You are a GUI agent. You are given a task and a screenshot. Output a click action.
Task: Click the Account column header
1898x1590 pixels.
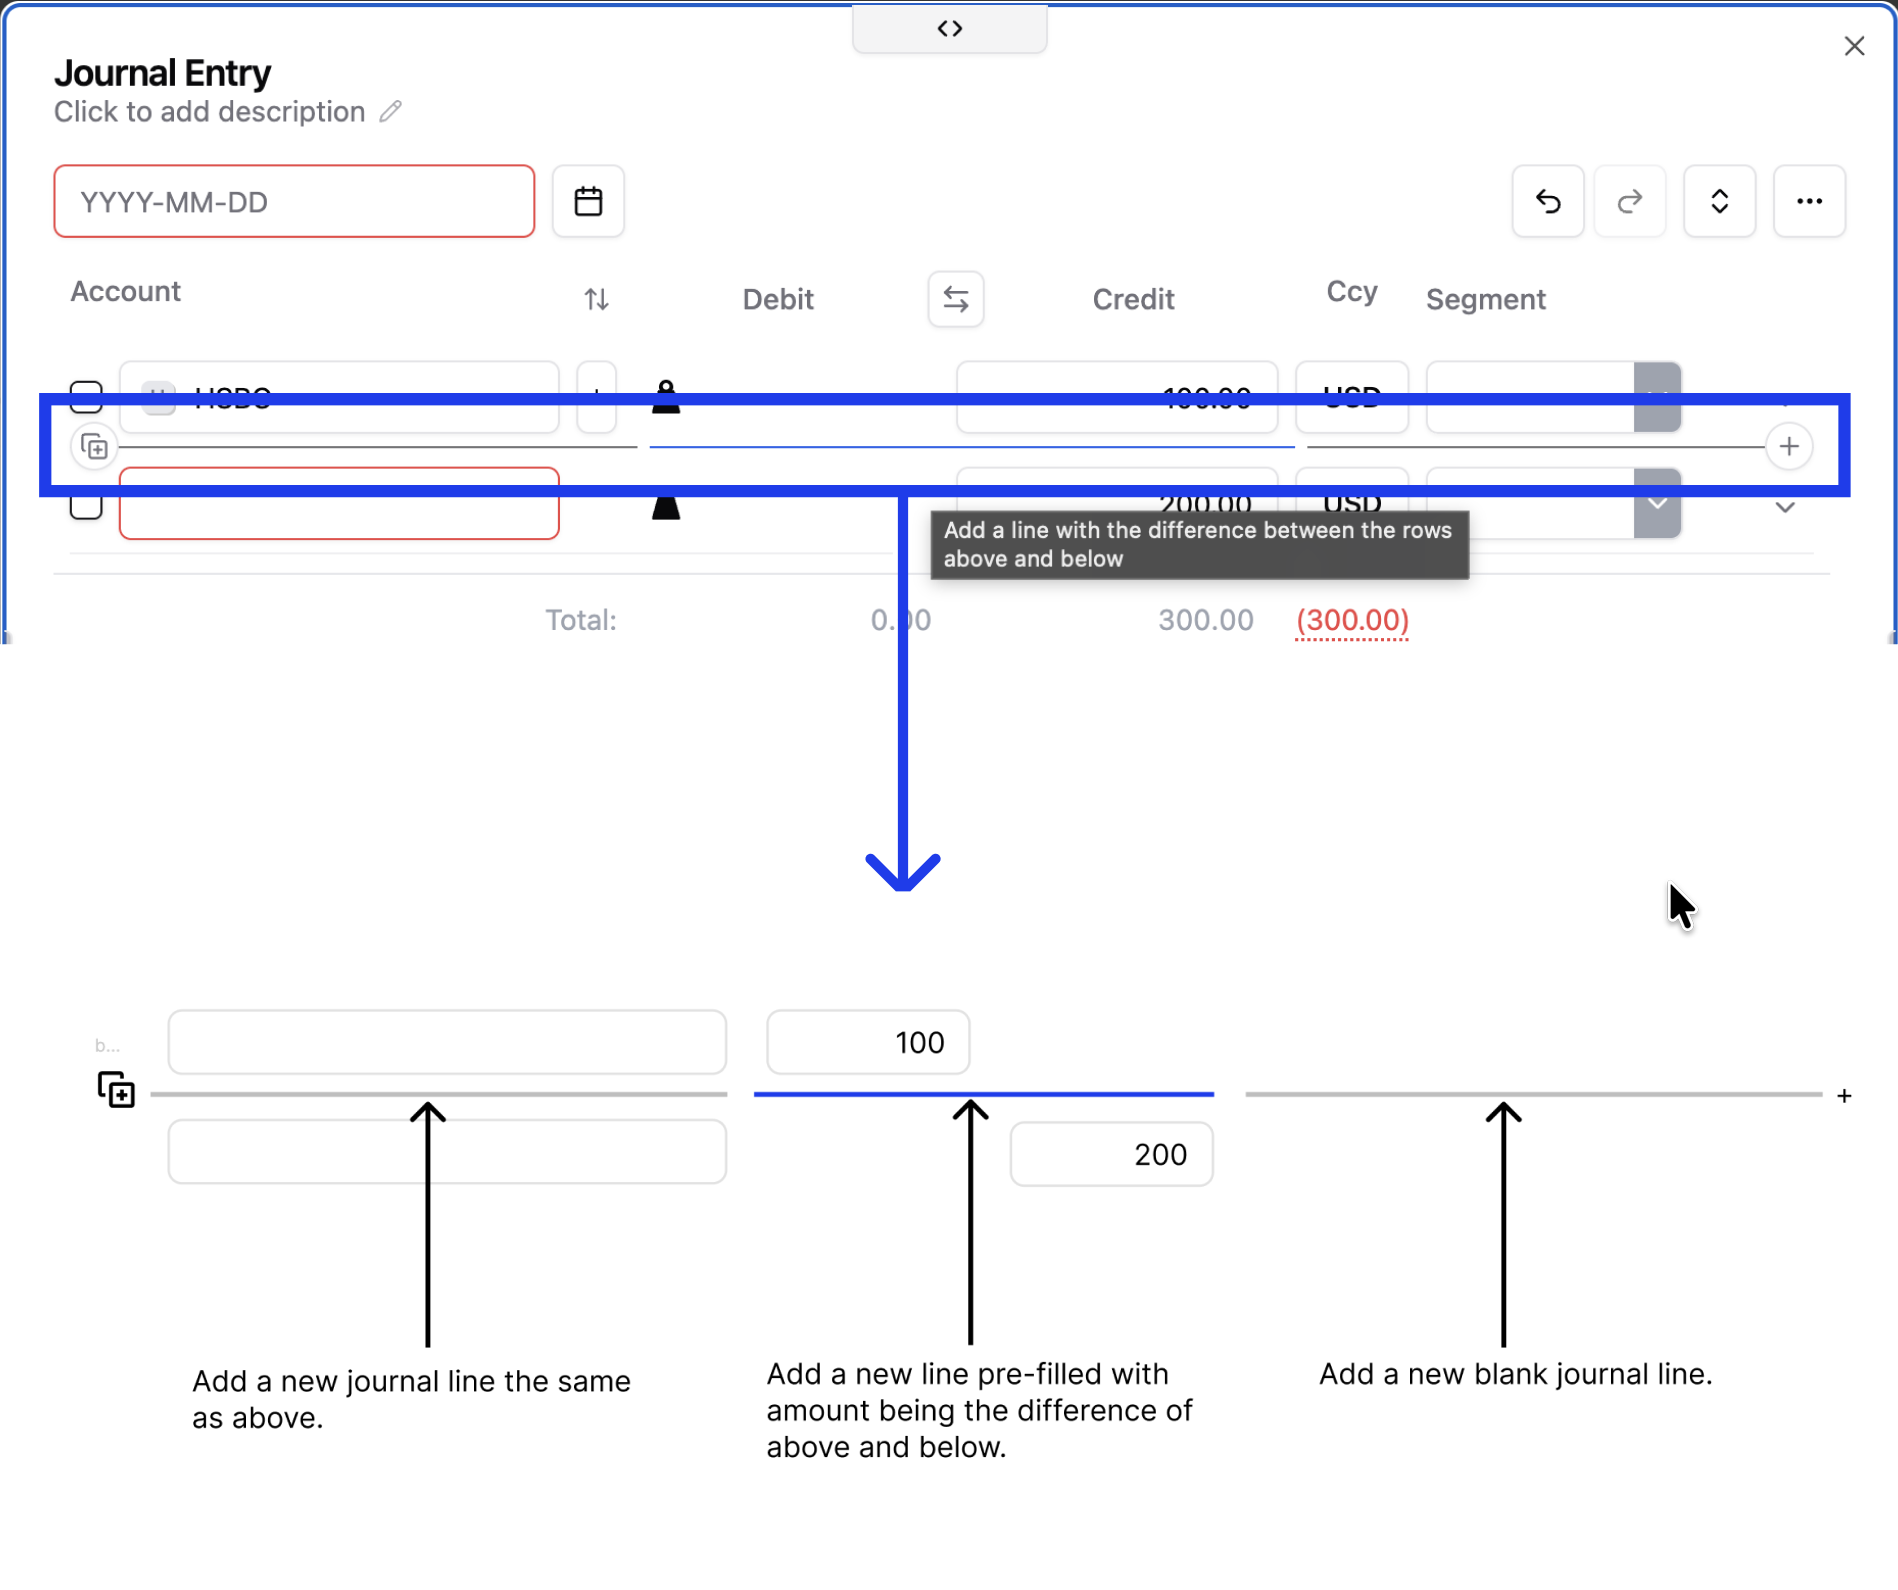click(126, 291)
